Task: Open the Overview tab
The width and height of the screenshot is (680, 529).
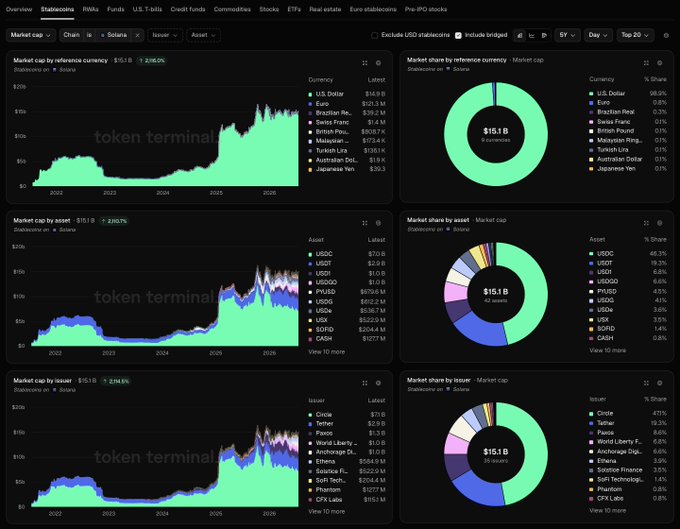Action: 19,9
